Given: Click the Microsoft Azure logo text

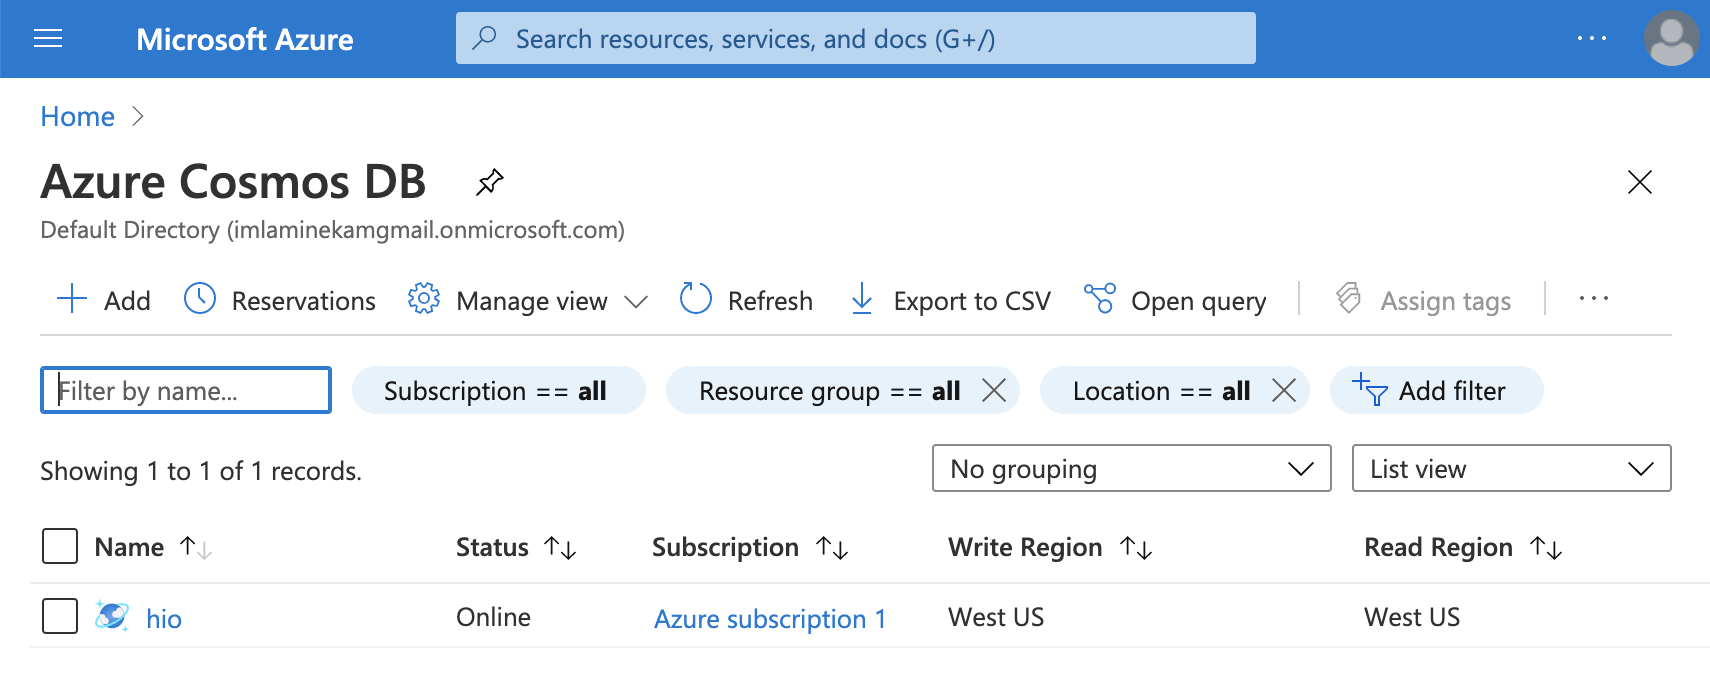Looking at the screenshot, I should click(x=245, y=39).
